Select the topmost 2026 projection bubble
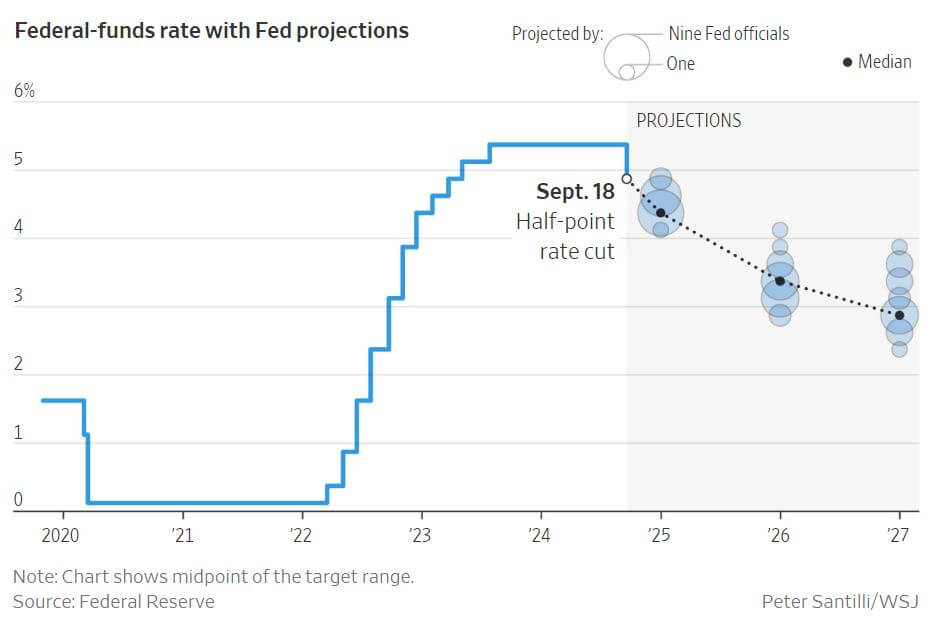938x626 pixels. coord(780,230)
